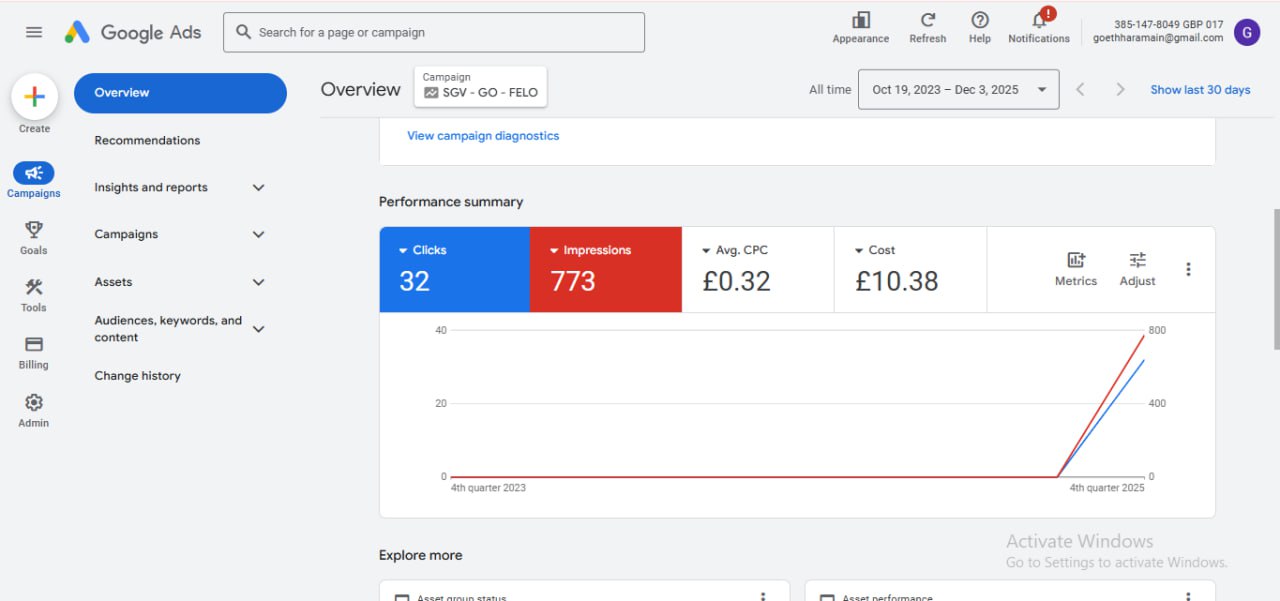Click the page vertical scrollbar
The image size is (1280, 601).
(1275, 278)
